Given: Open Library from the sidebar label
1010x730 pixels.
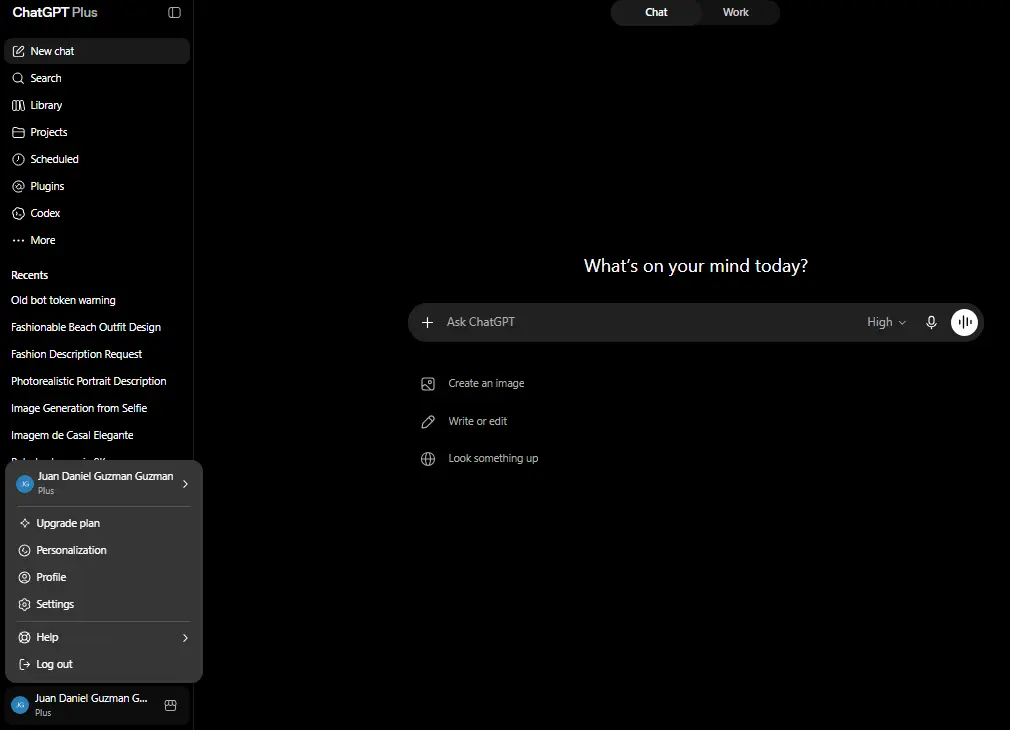Looking at the screenshot, I should (46, 105).
